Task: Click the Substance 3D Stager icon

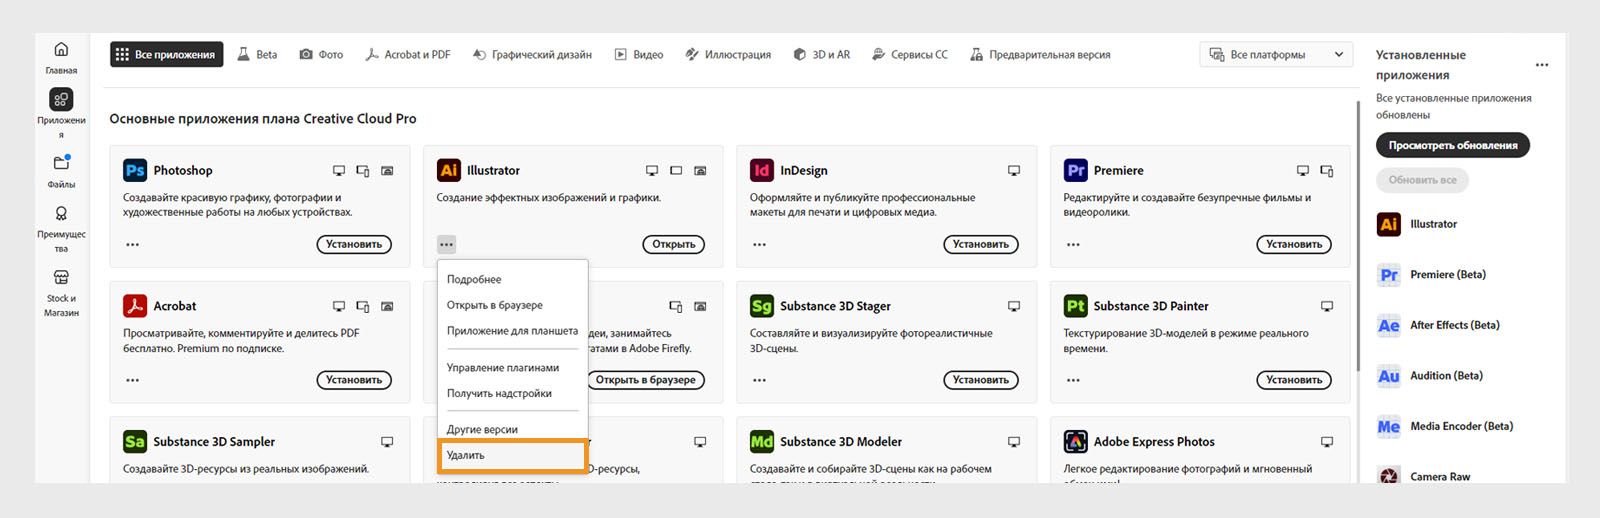Action: (762, 306)
